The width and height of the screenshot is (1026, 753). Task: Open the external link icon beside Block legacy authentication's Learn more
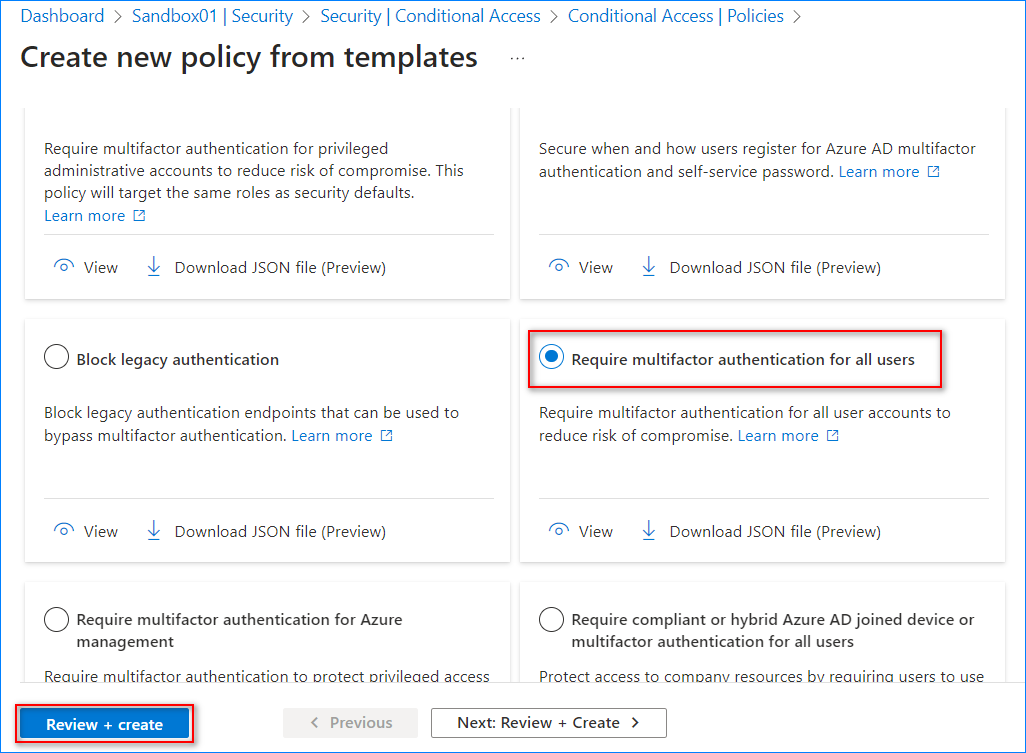pyautogui.click(x=388, y=435)
